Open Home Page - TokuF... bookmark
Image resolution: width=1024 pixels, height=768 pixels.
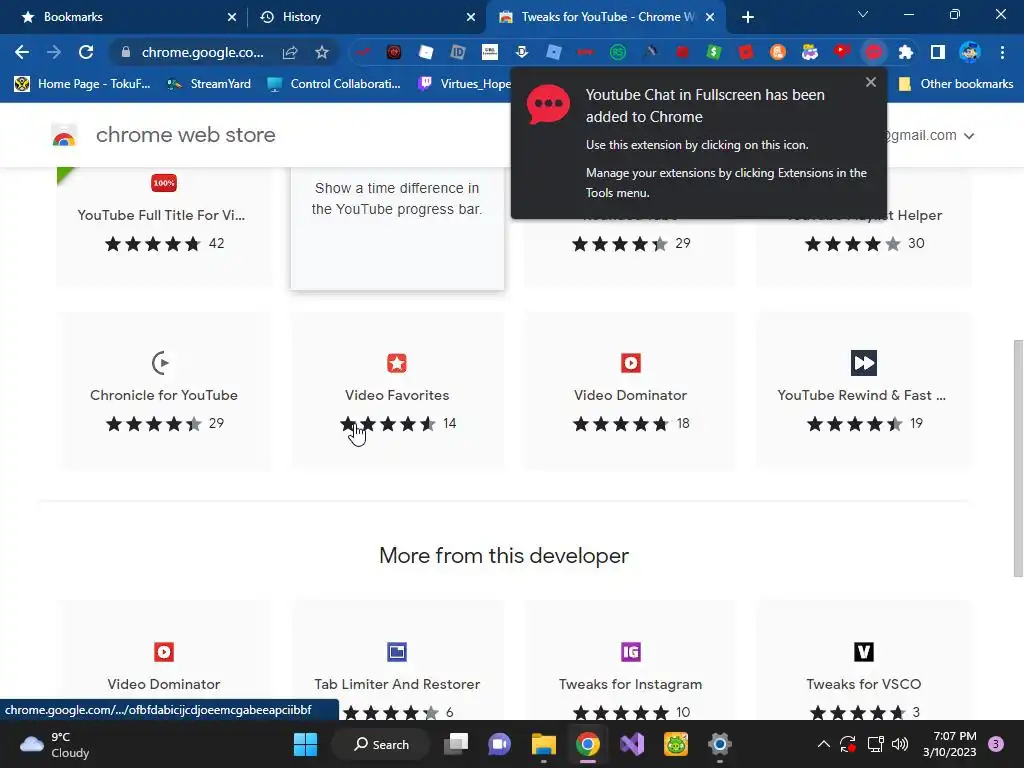point(82,84)
